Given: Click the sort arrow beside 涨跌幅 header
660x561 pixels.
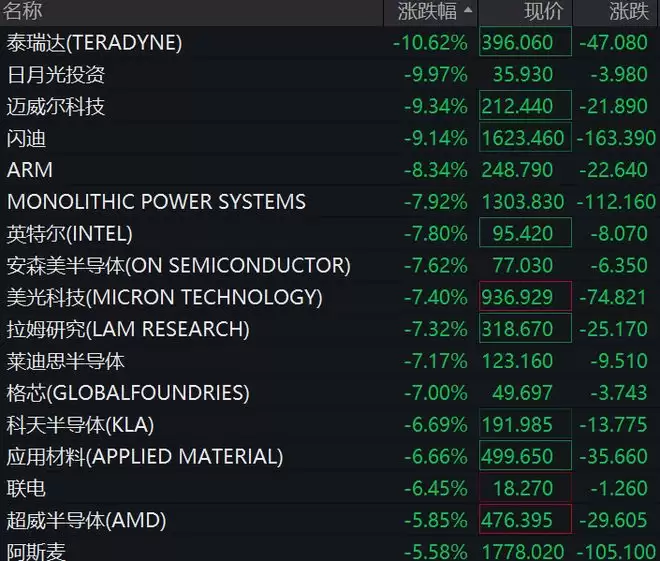Looking at the screenshot, I should pyautogui.click(x=468, y=10).
